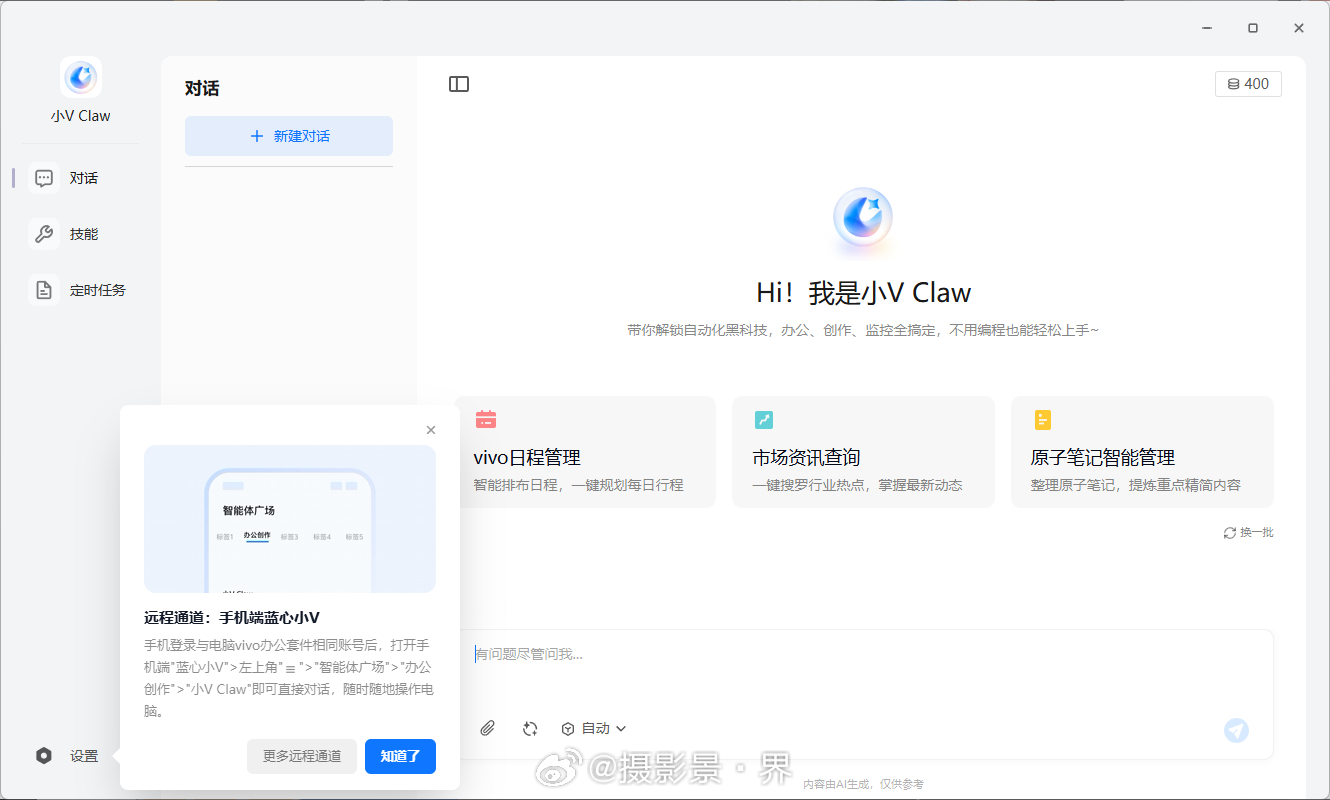Click the 更多远程通道 button
1330x800 pixels.
(x=302, y=756)
